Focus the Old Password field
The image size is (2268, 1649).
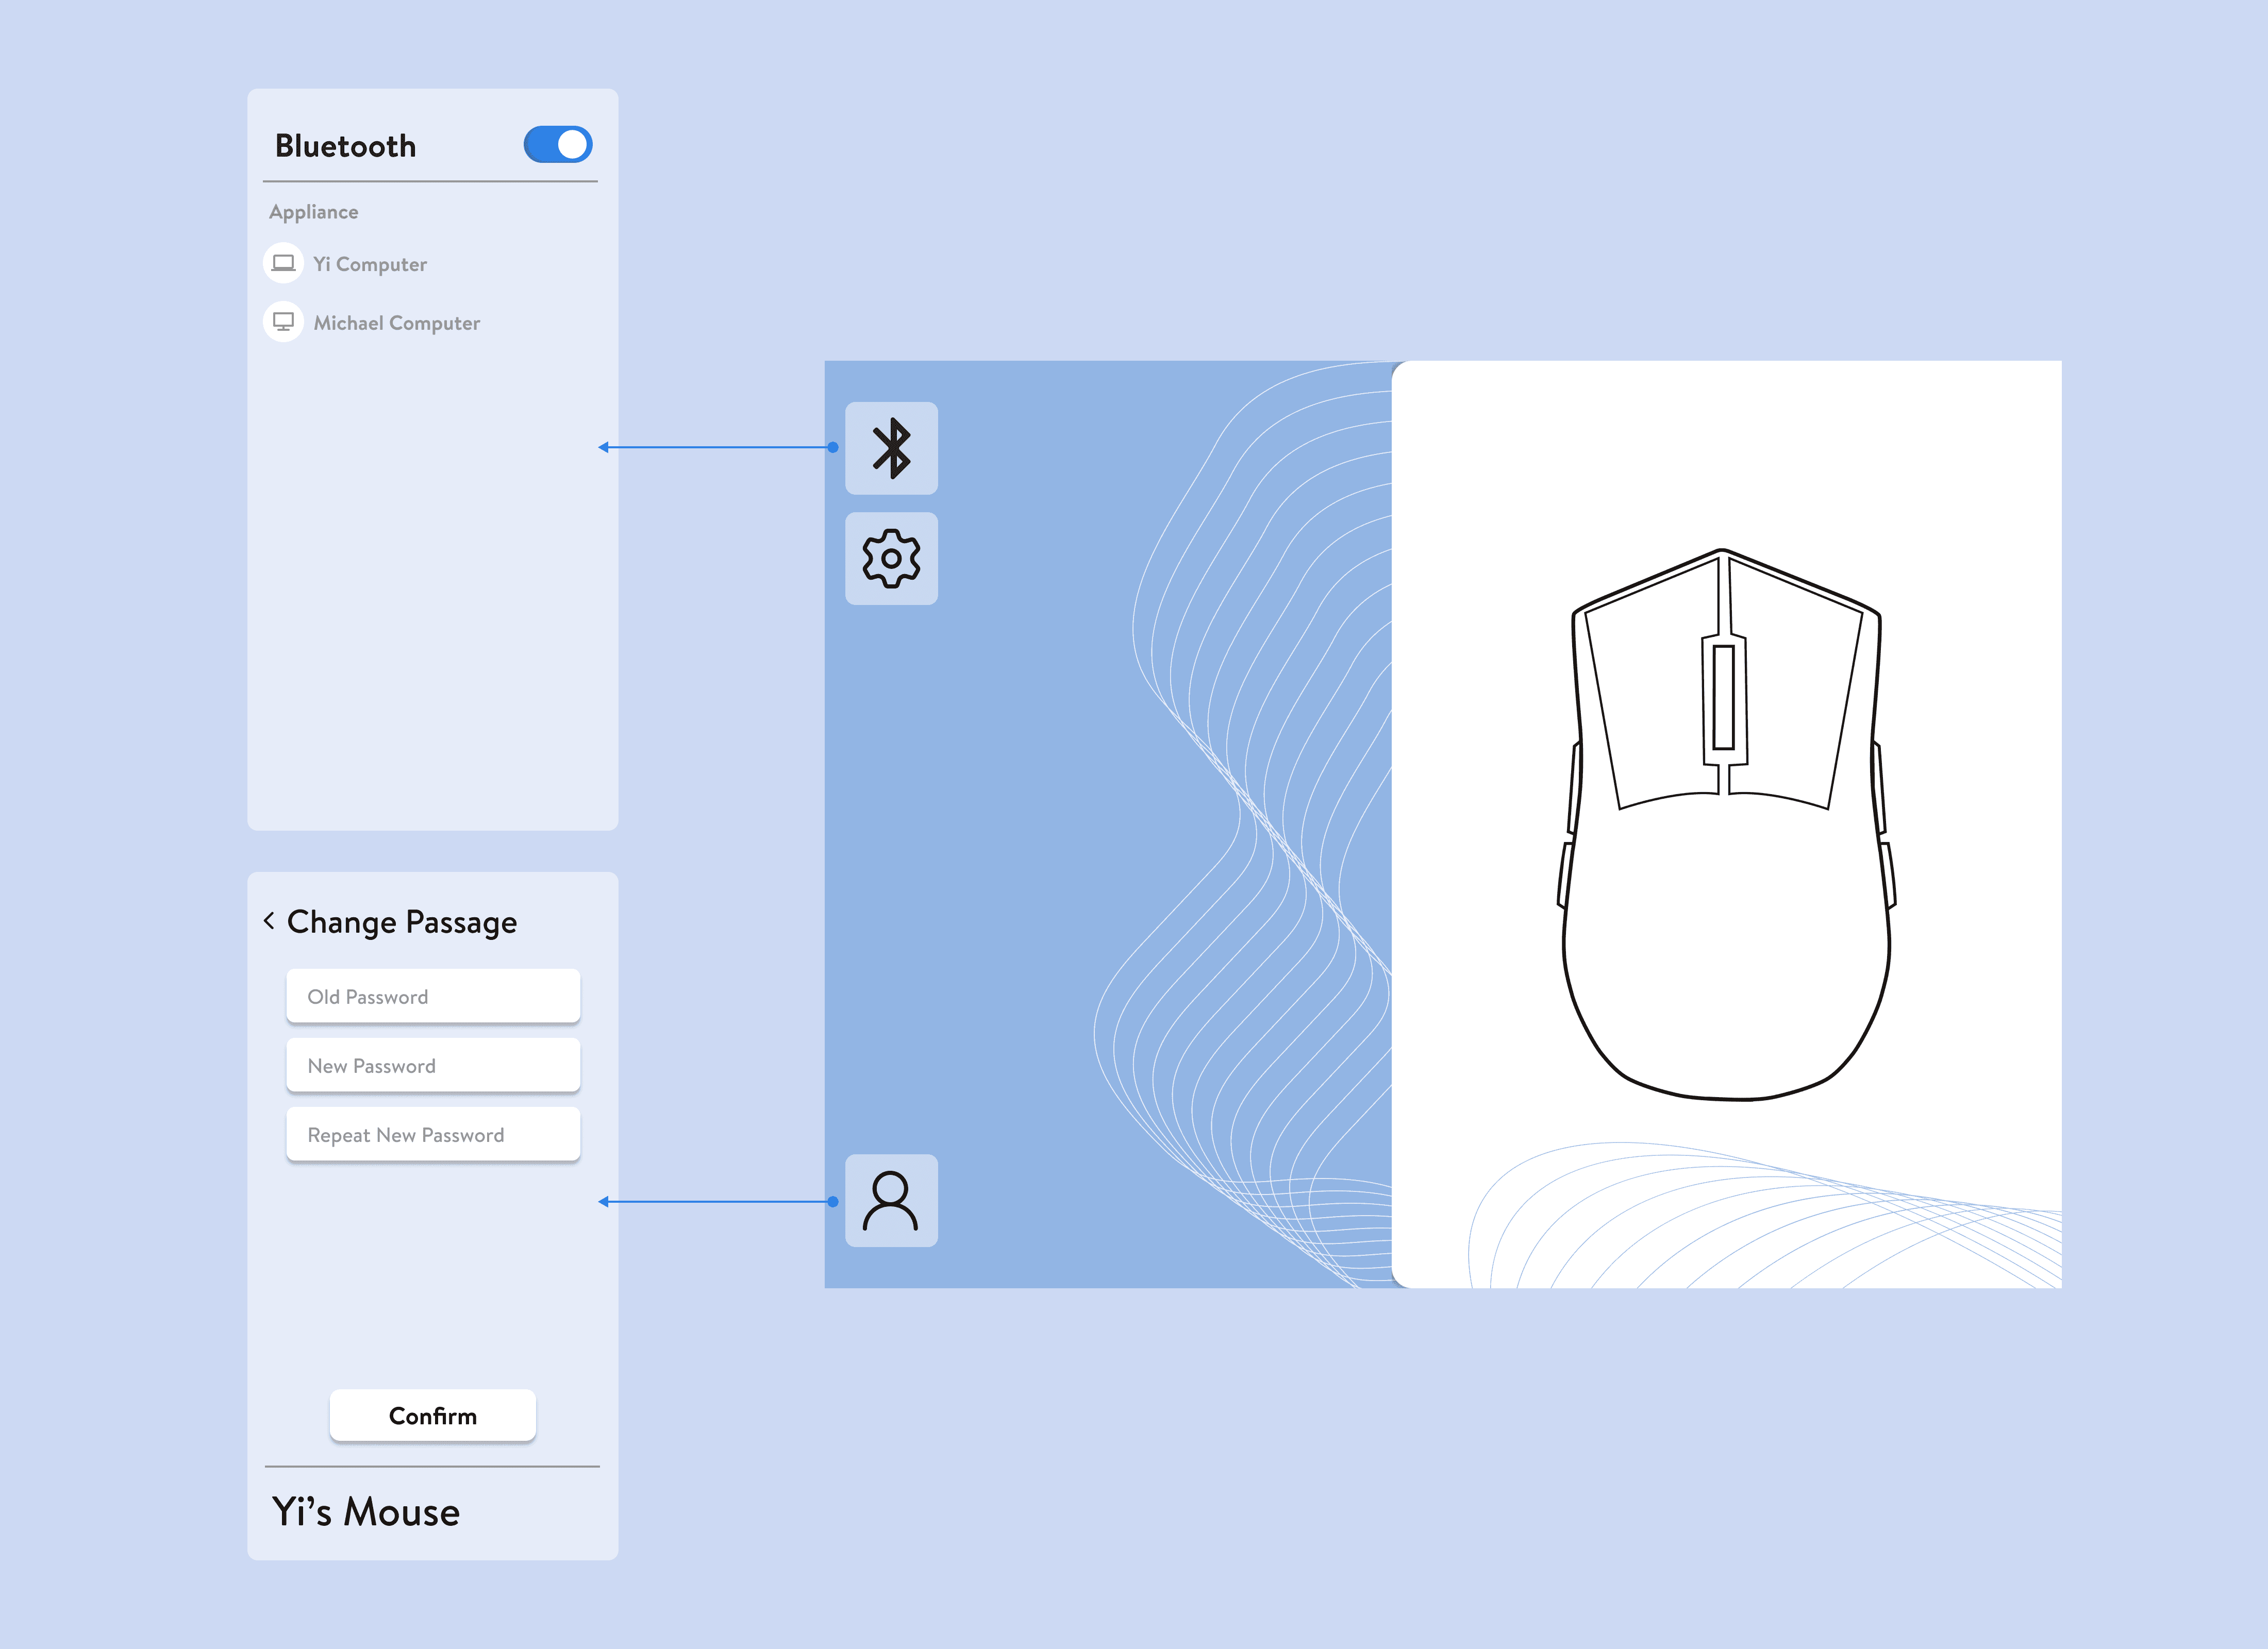[x=433, y=996]
